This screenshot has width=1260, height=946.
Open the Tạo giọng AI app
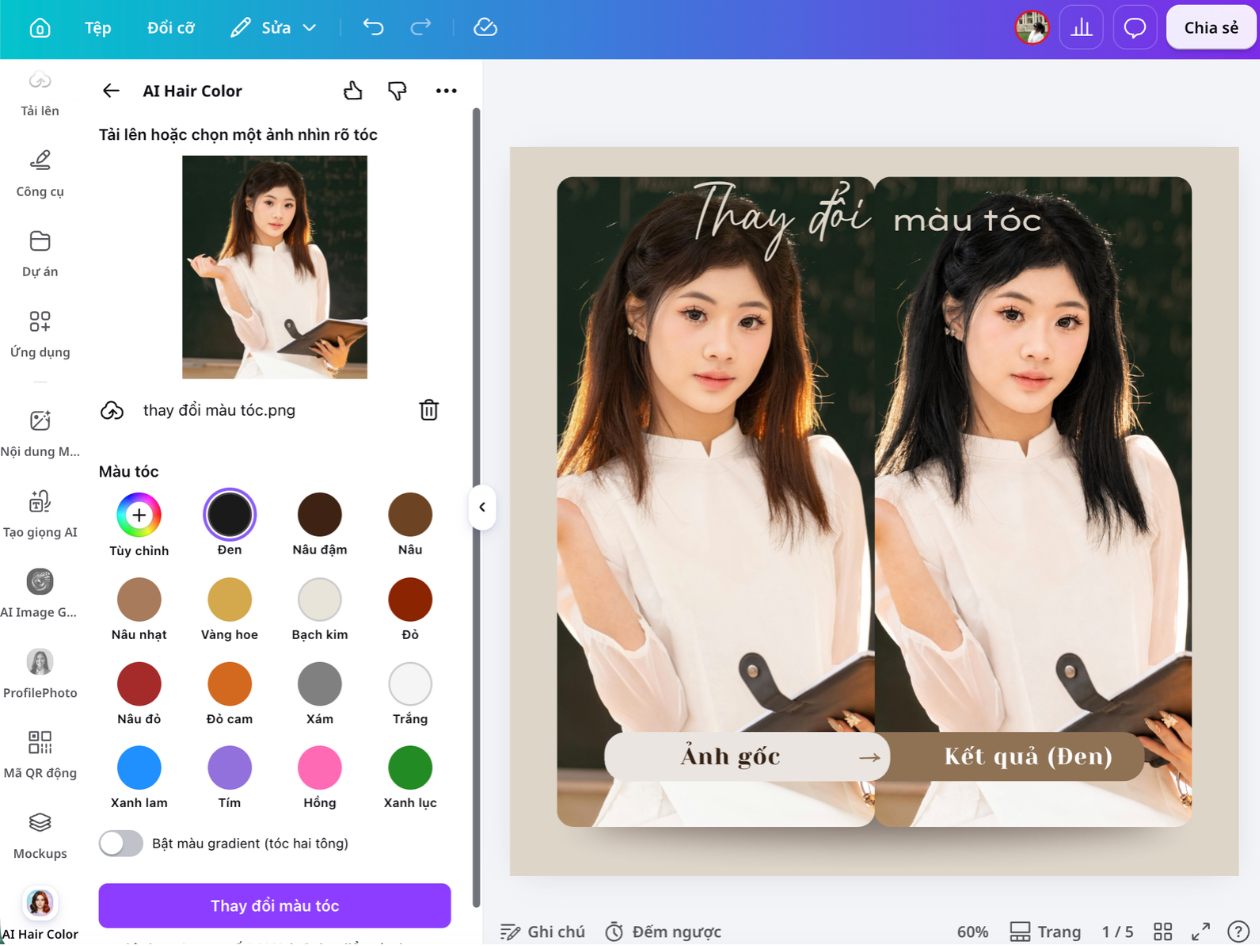click(x=40, y=514)
